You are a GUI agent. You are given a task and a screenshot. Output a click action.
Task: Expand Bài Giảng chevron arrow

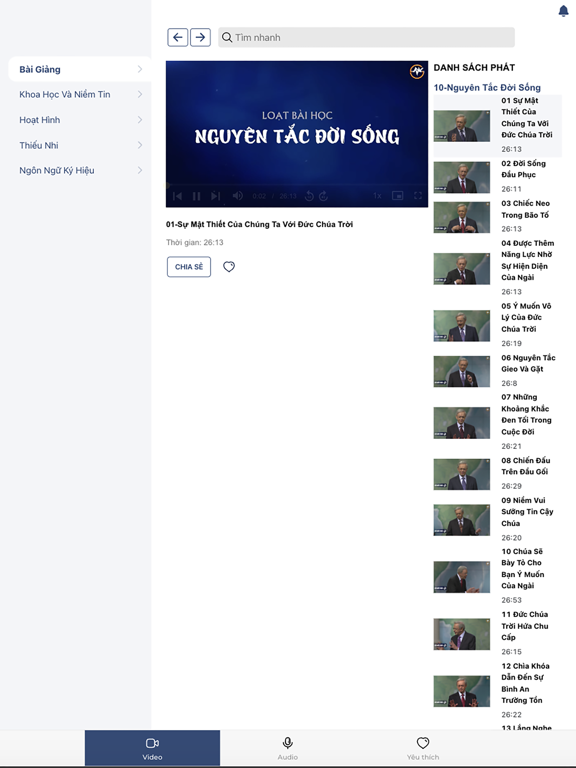coord(140,69)
